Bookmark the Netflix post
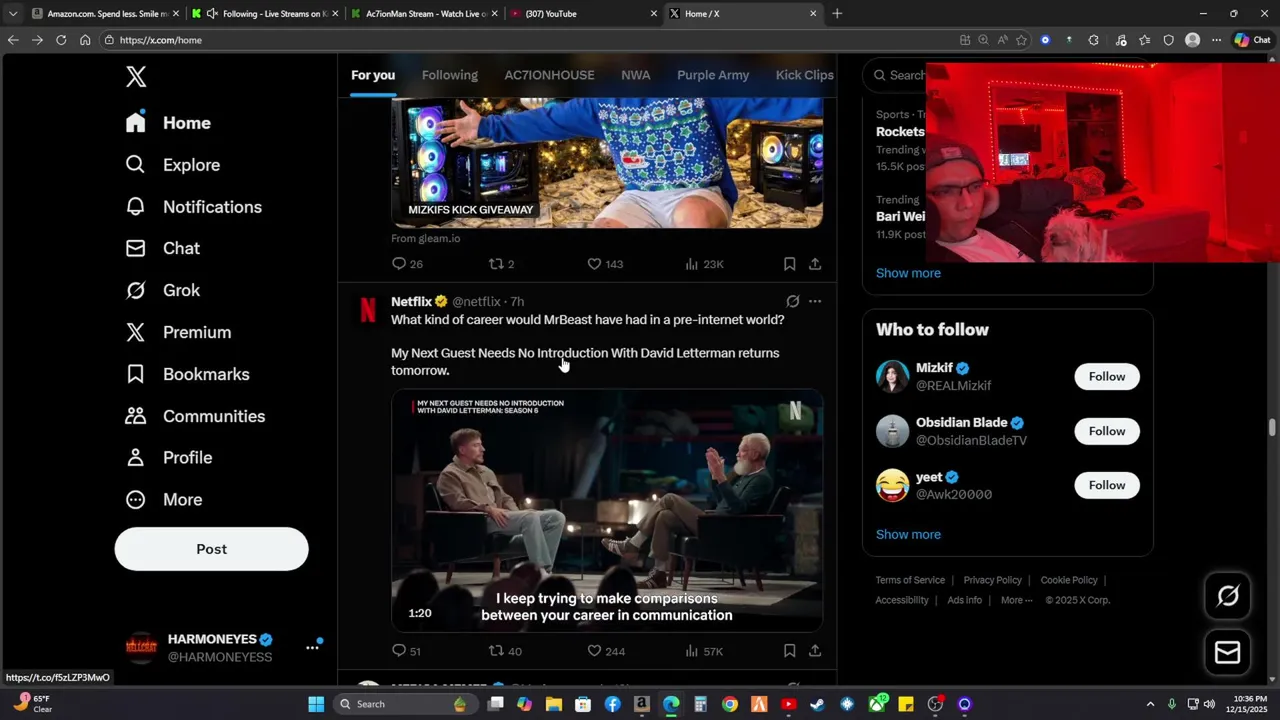This screenshot has width=1280, height=720. 789,651
